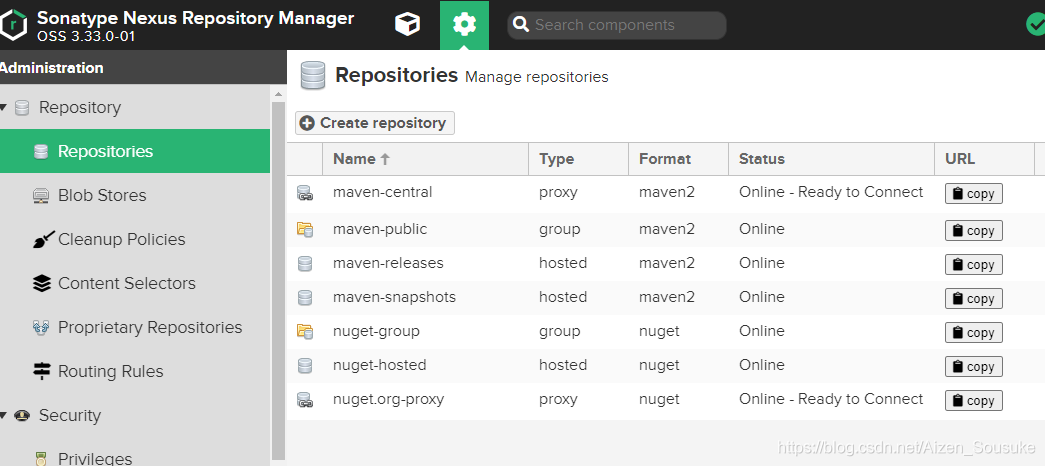Viewport: 1045px width, 466px height.
Task: Copy URL for nuget-group repository
Action: (x=973, y=333)
